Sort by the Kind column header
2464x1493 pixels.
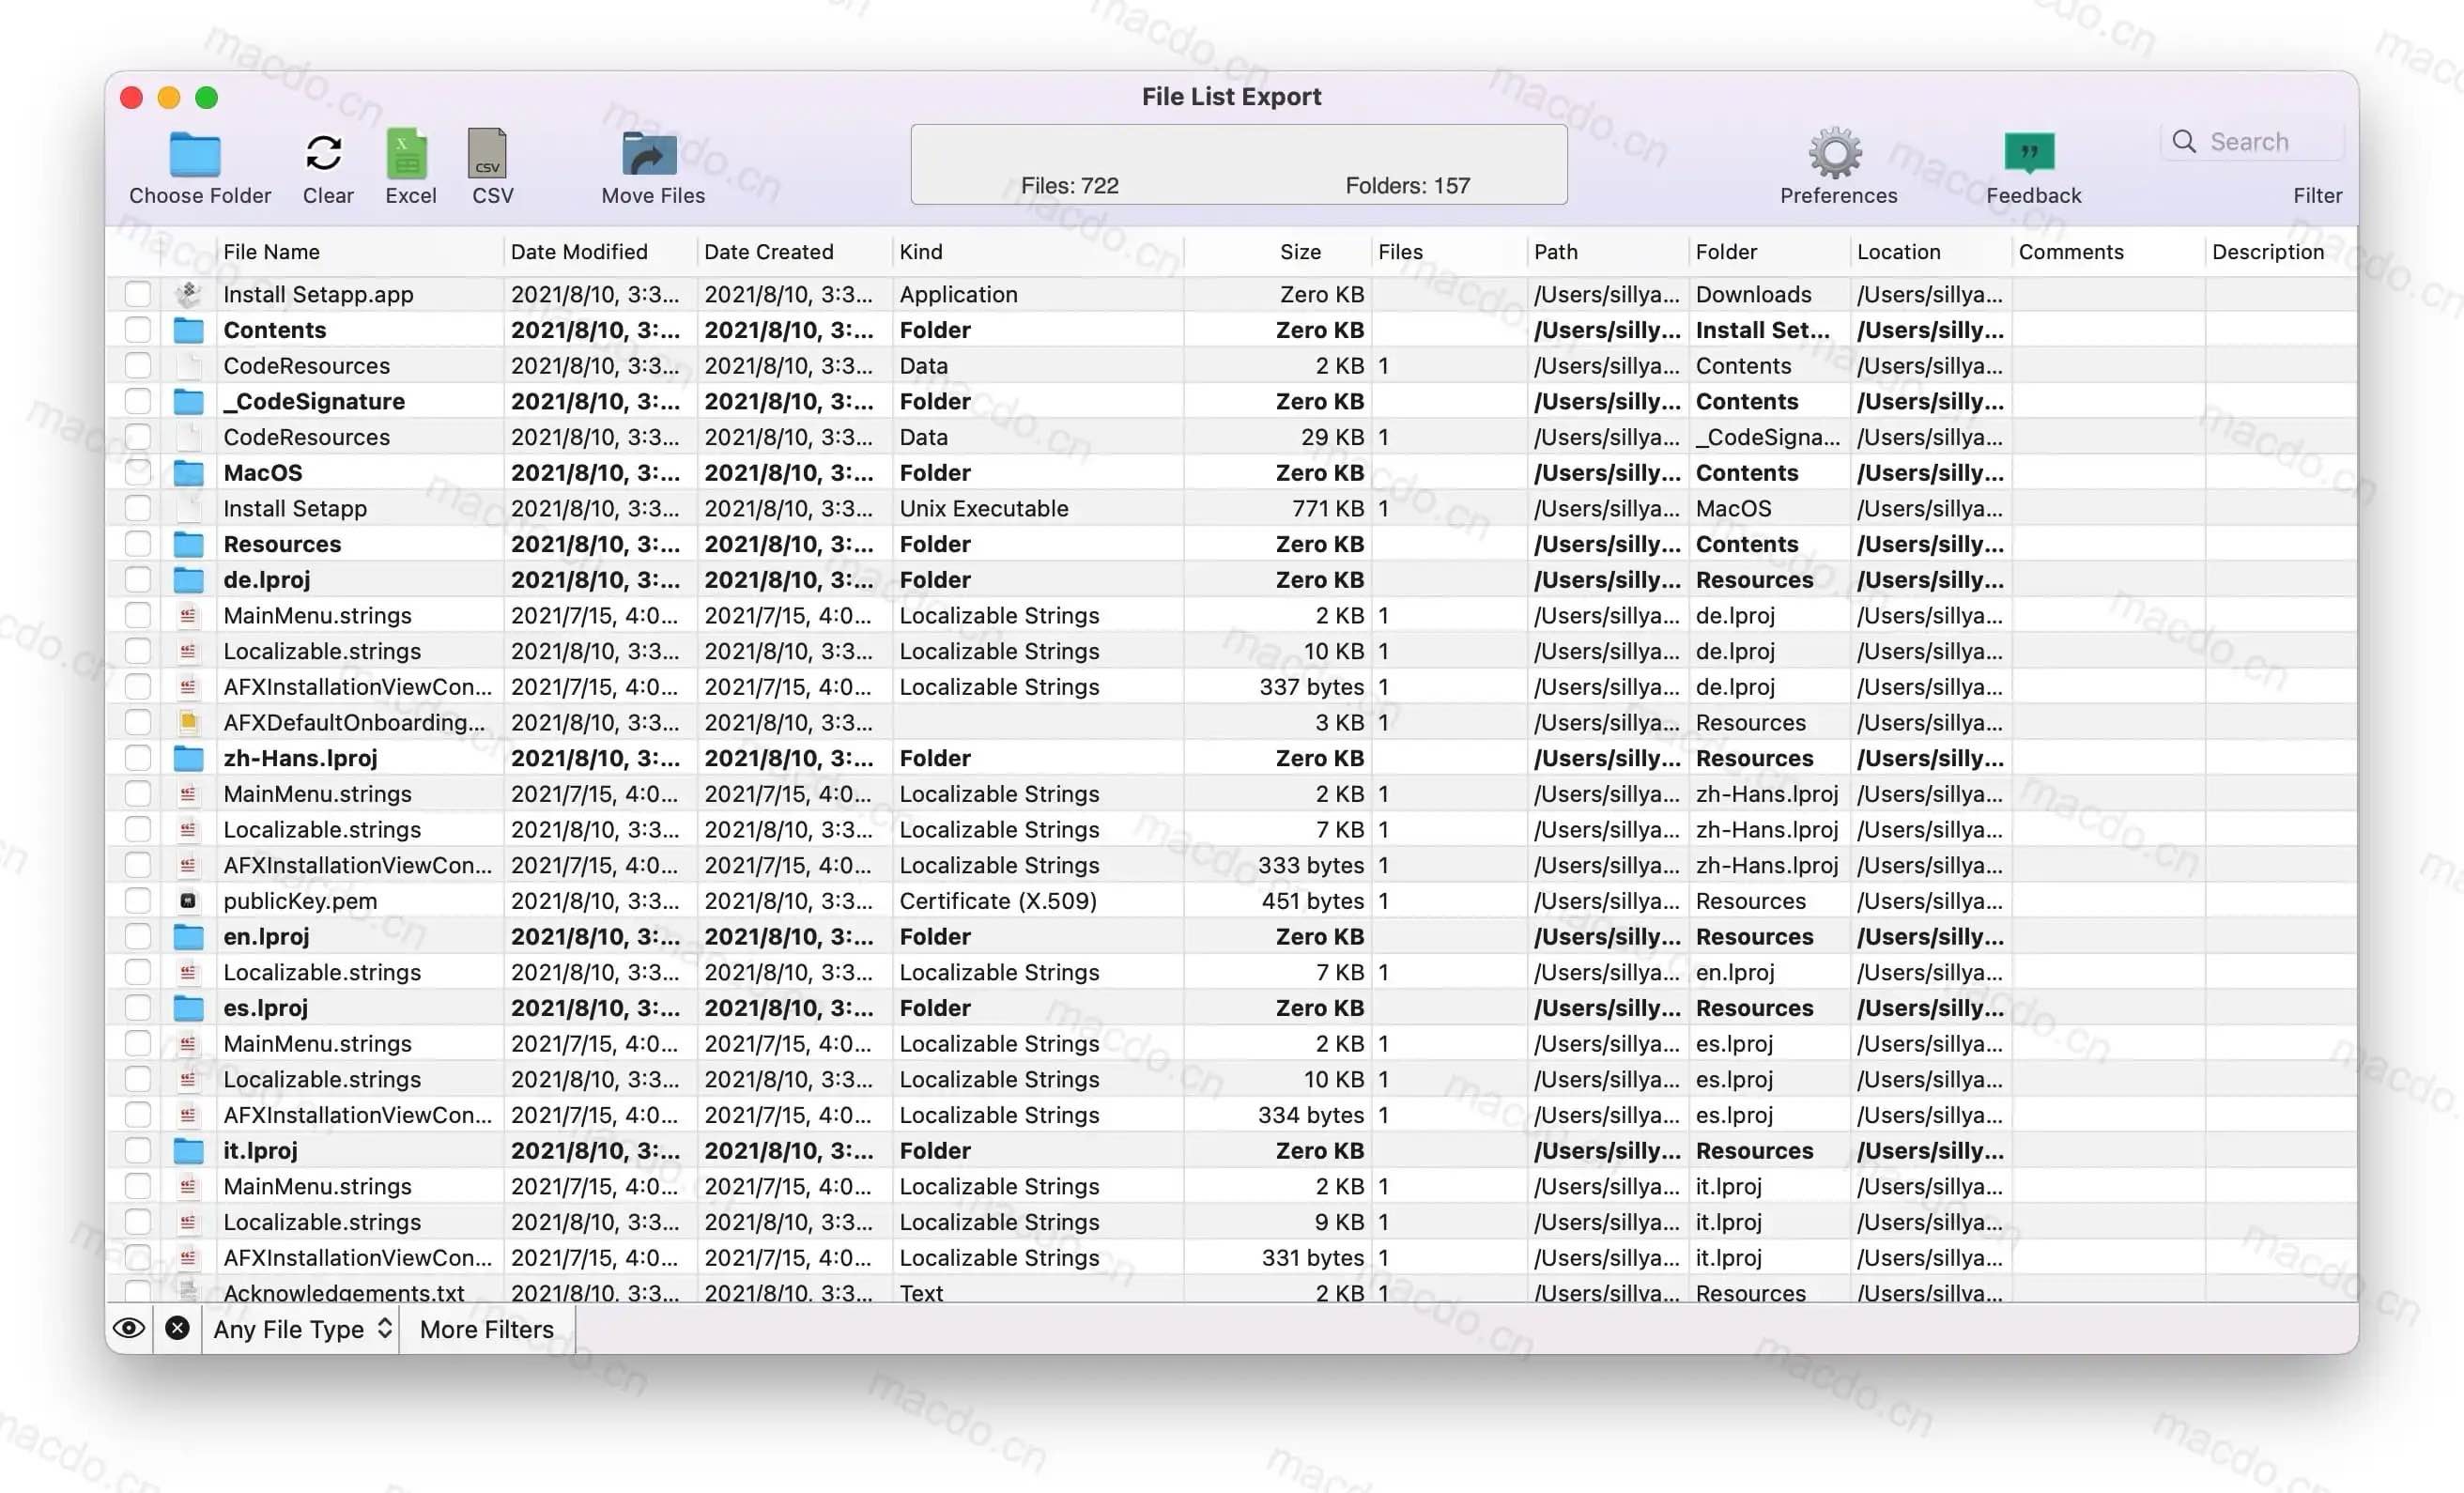921,252
